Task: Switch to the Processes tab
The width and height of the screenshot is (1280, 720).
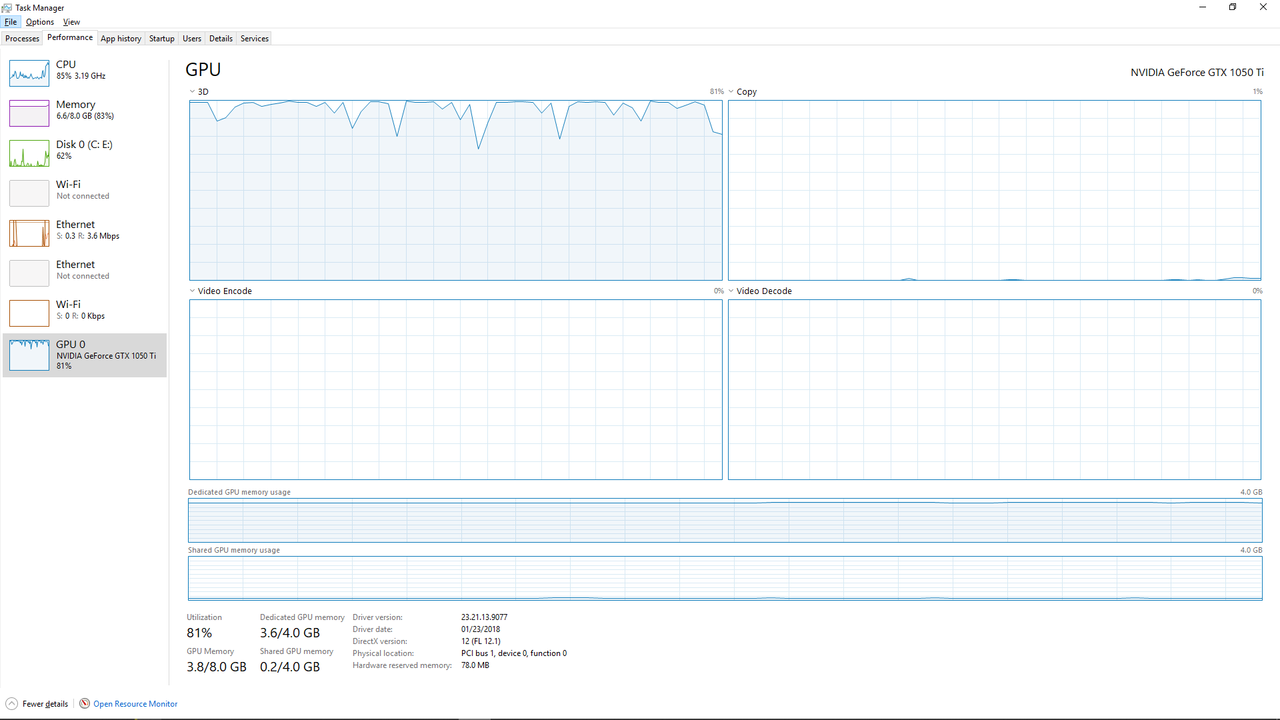Action: click(22, 39)
